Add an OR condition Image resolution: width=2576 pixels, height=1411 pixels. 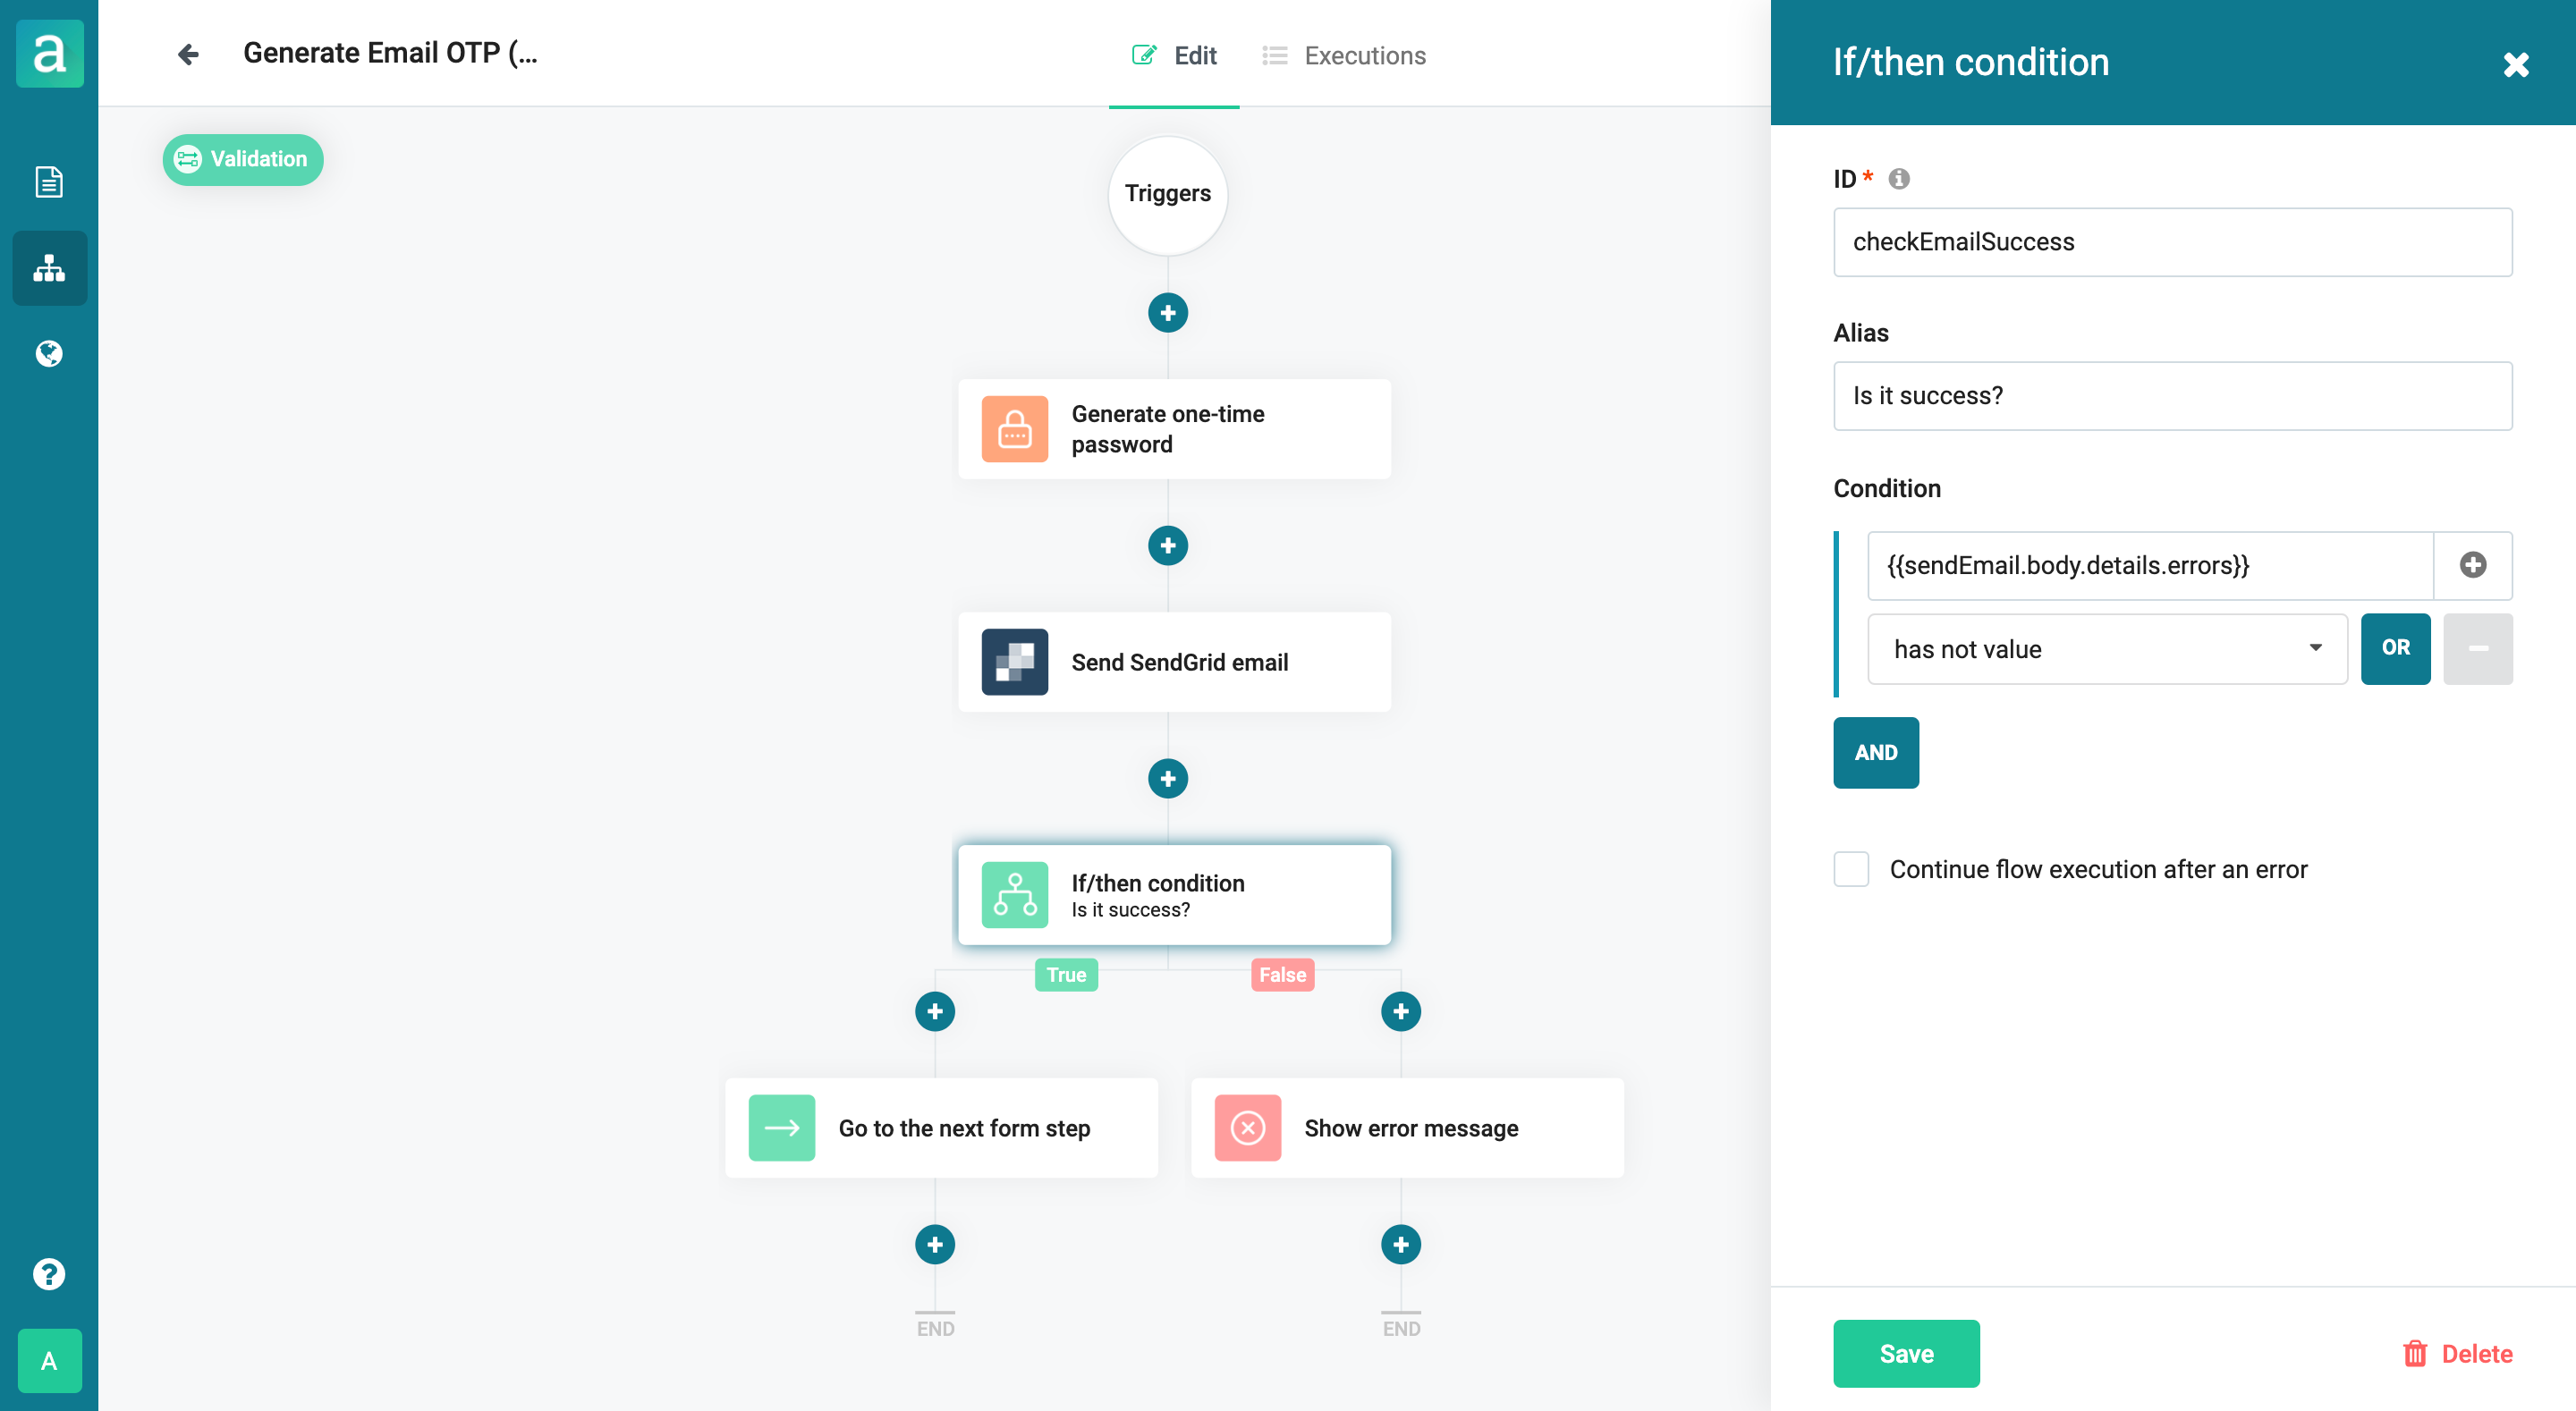[x=2395, y=649]
